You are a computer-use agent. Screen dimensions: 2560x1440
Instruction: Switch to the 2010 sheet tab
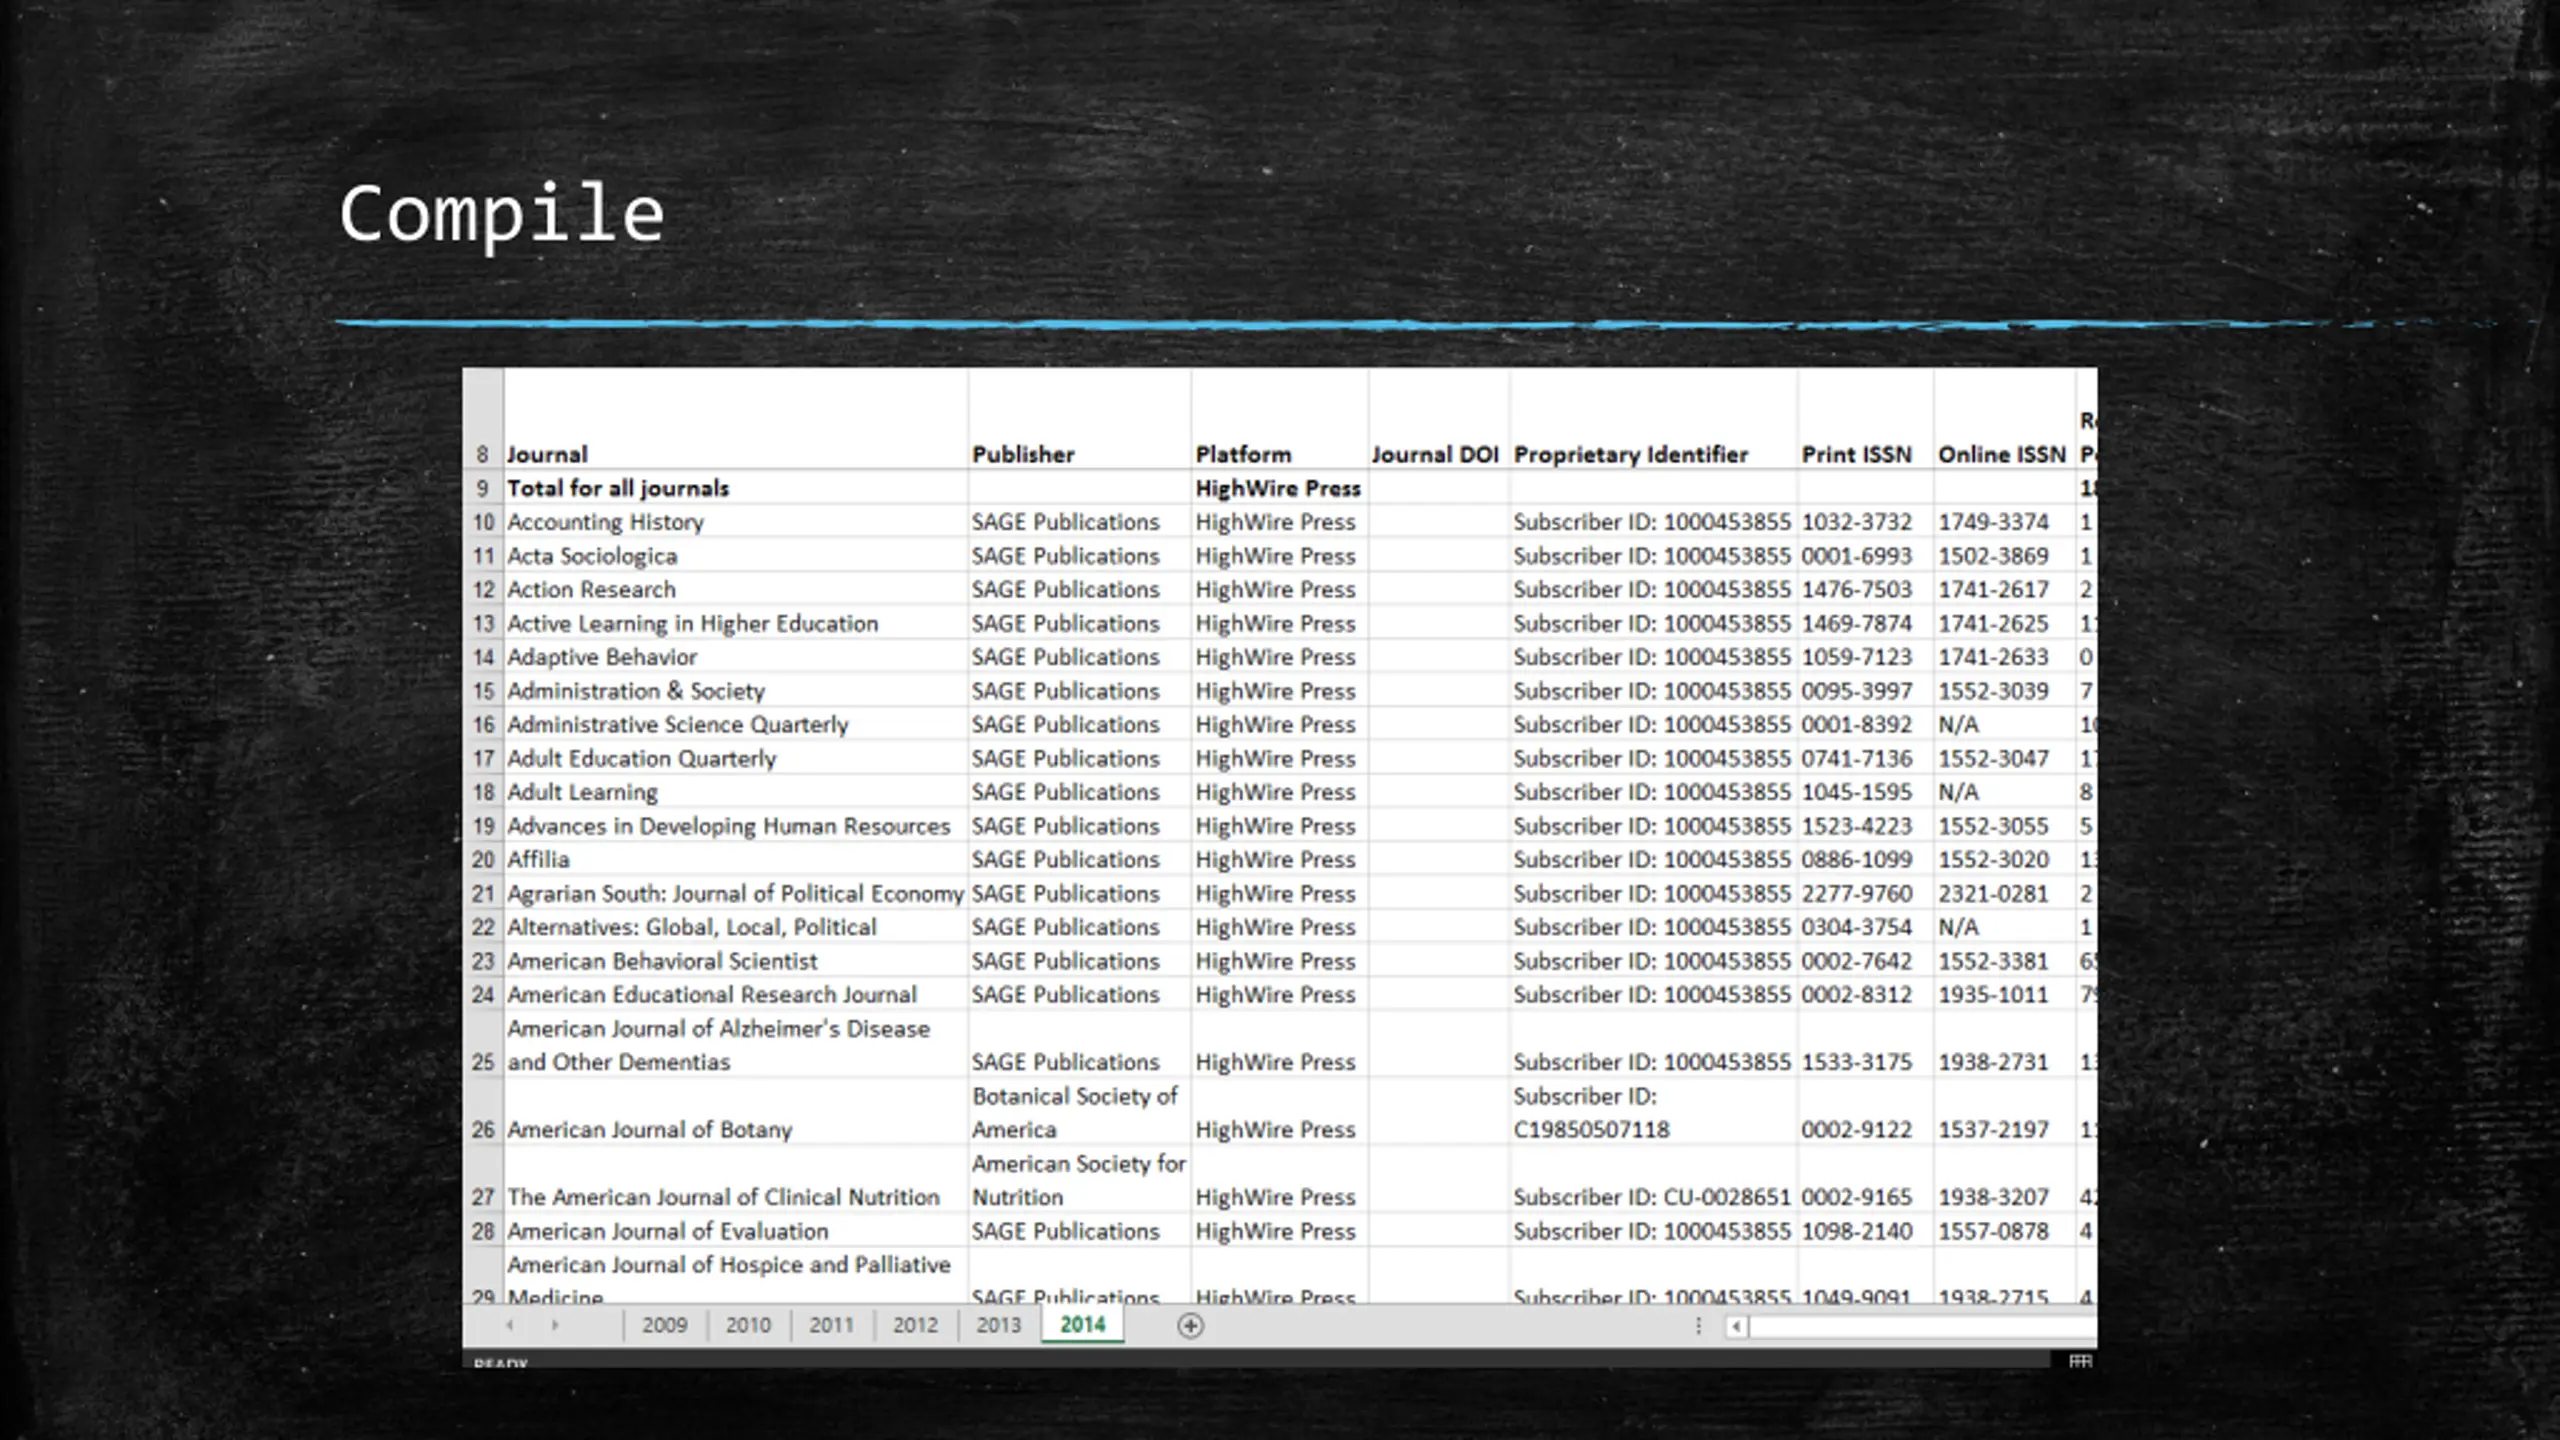(748, 1325)
